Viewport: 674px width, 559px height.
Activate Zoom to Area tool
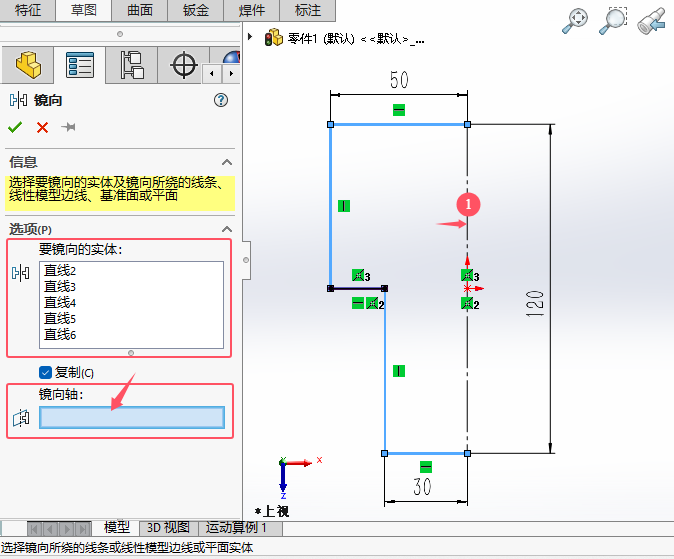(x=613, y=21)
